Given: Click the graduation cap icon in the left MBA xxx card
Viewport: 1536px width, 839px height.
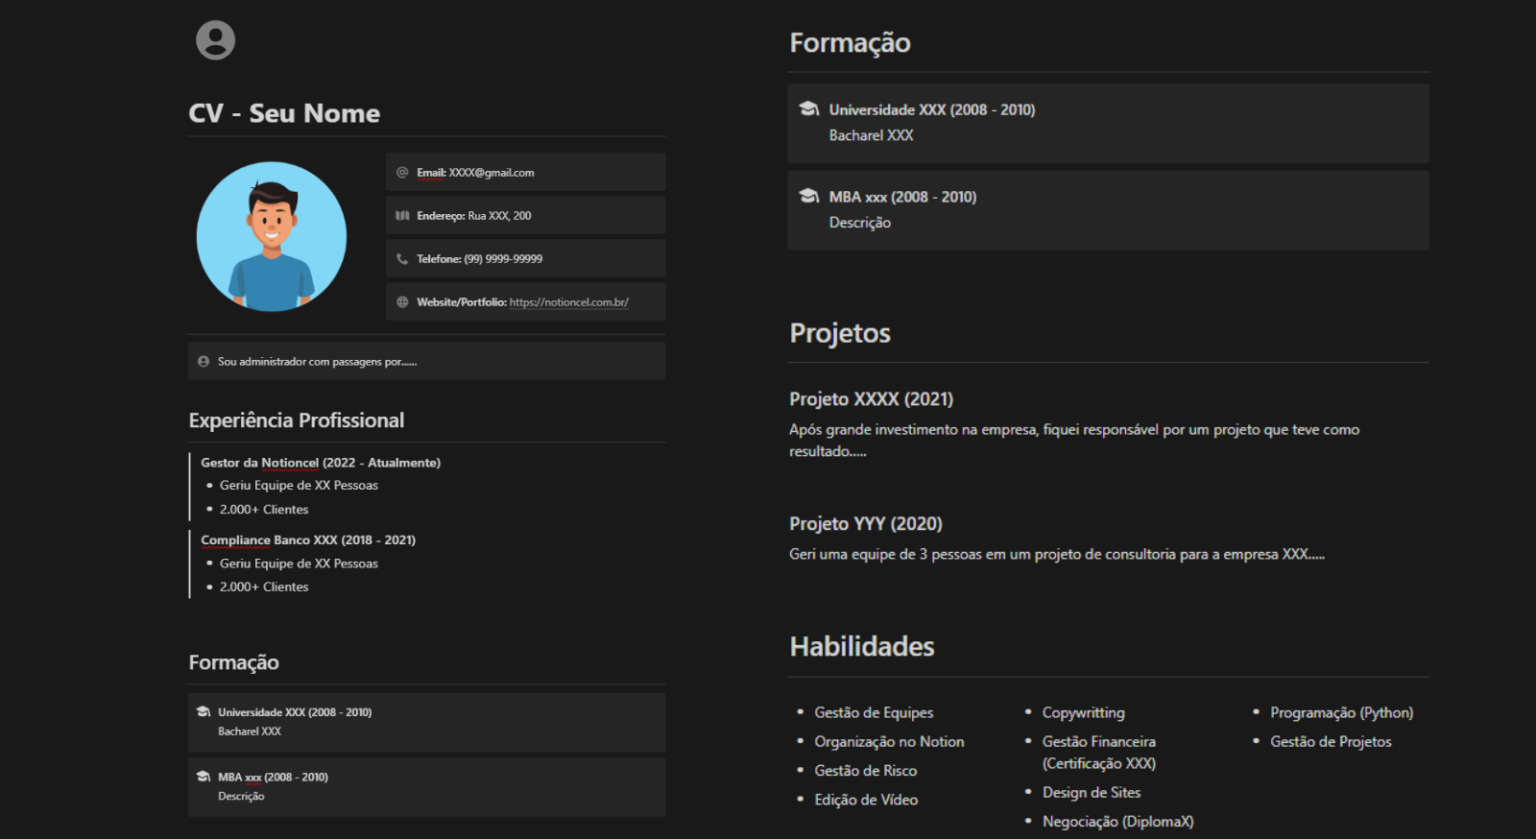Looking at the screenshot, I should coord(204,776).
